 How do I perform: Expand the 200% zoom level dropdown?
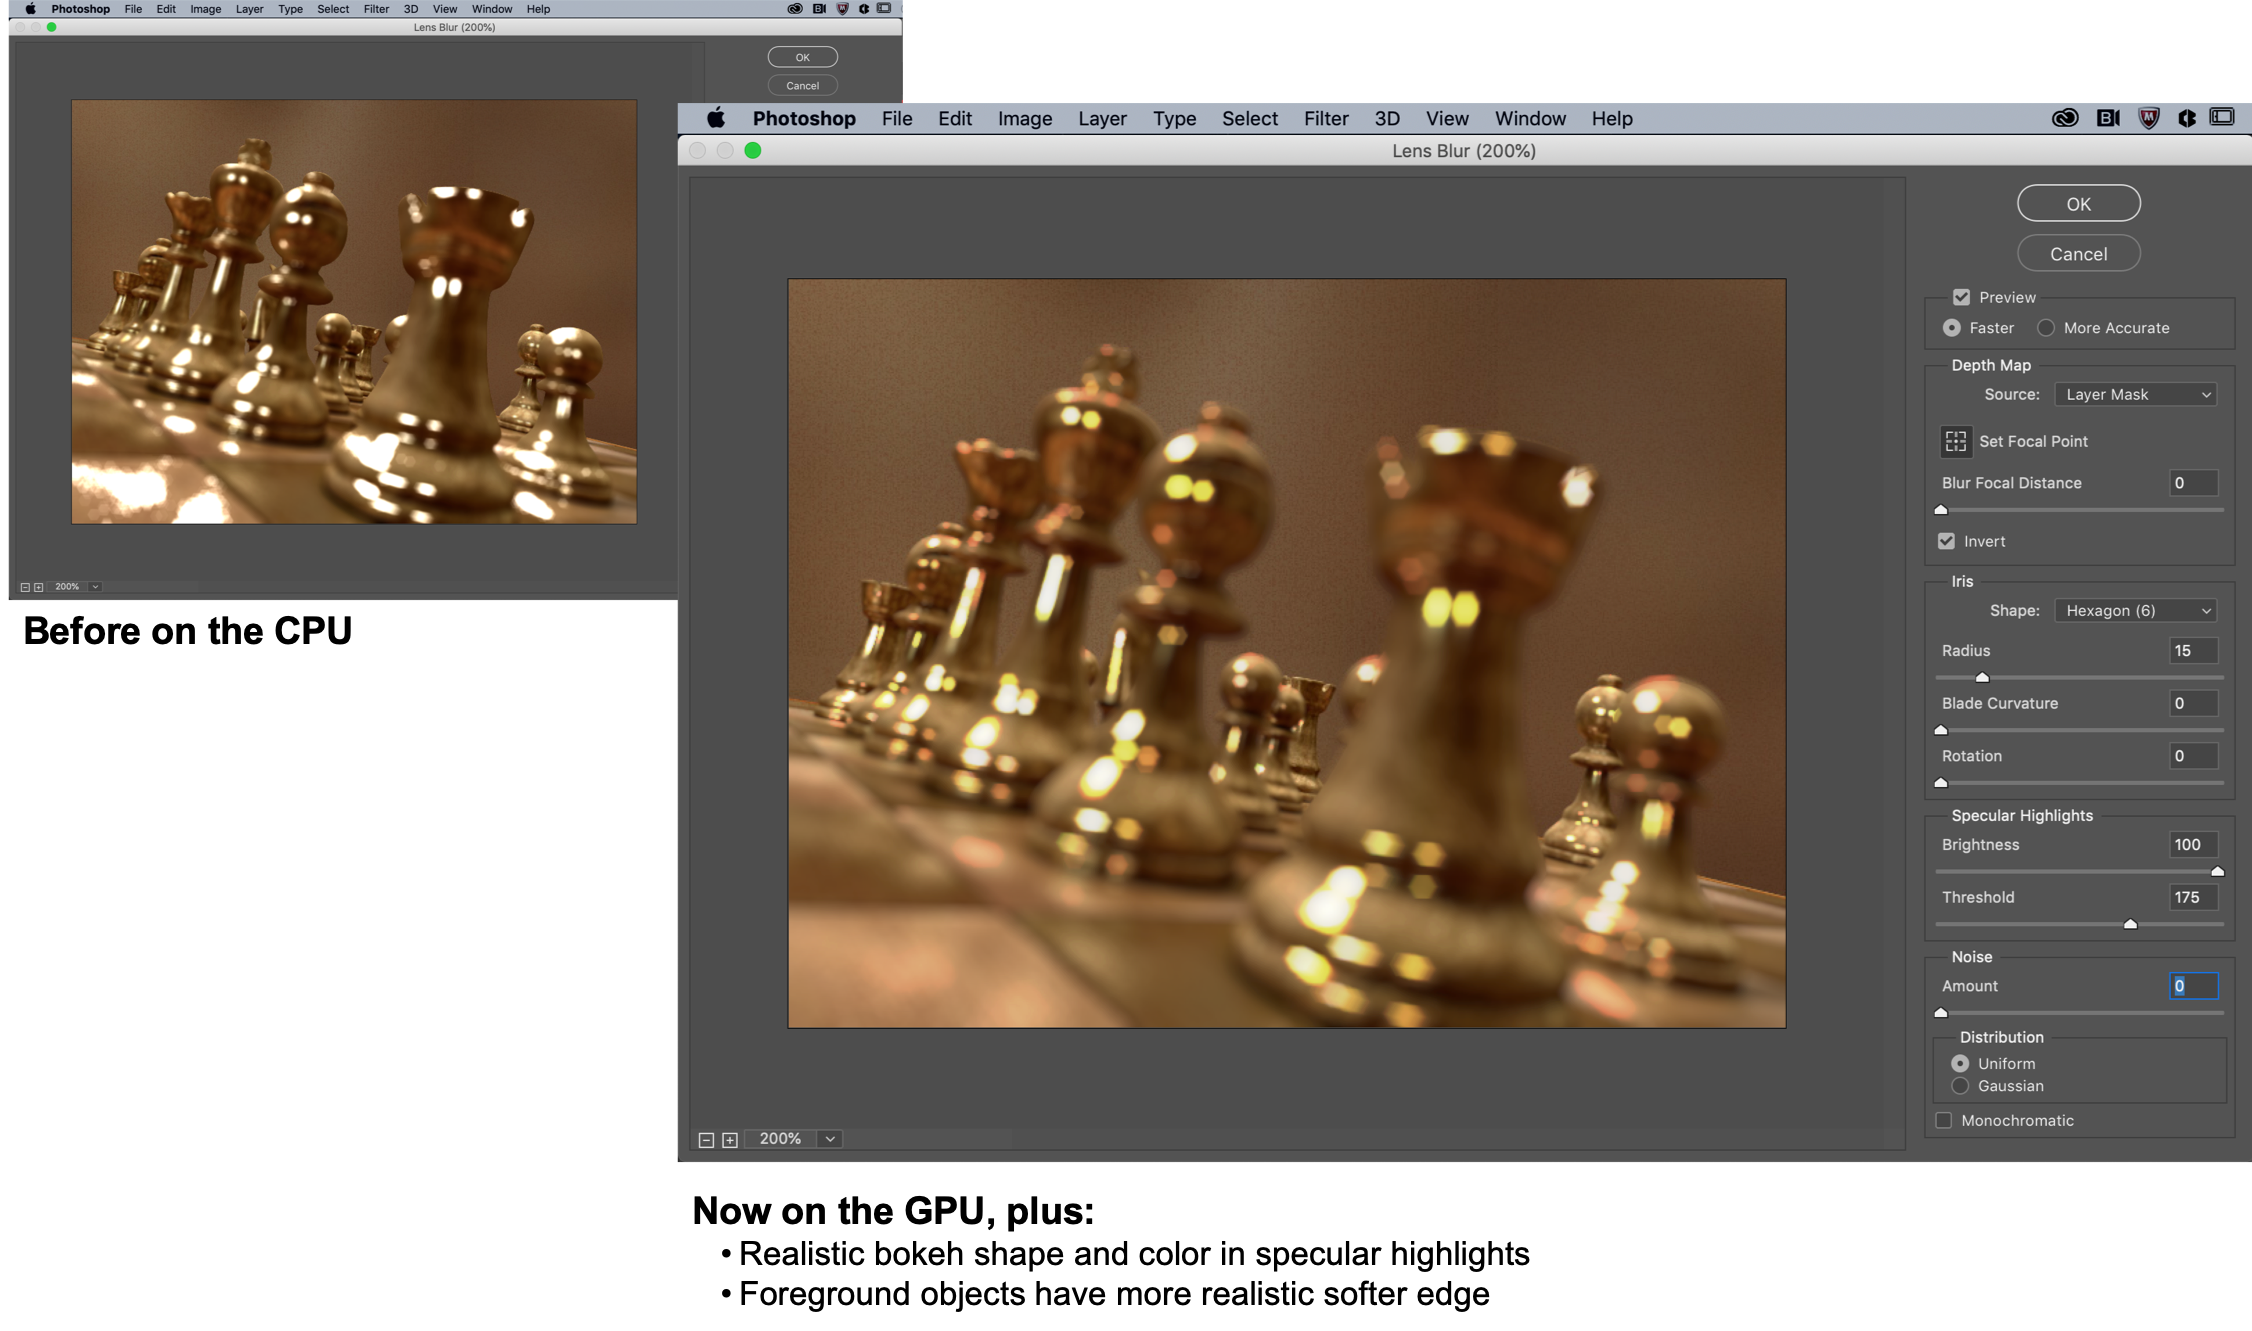coord(830,1139)
